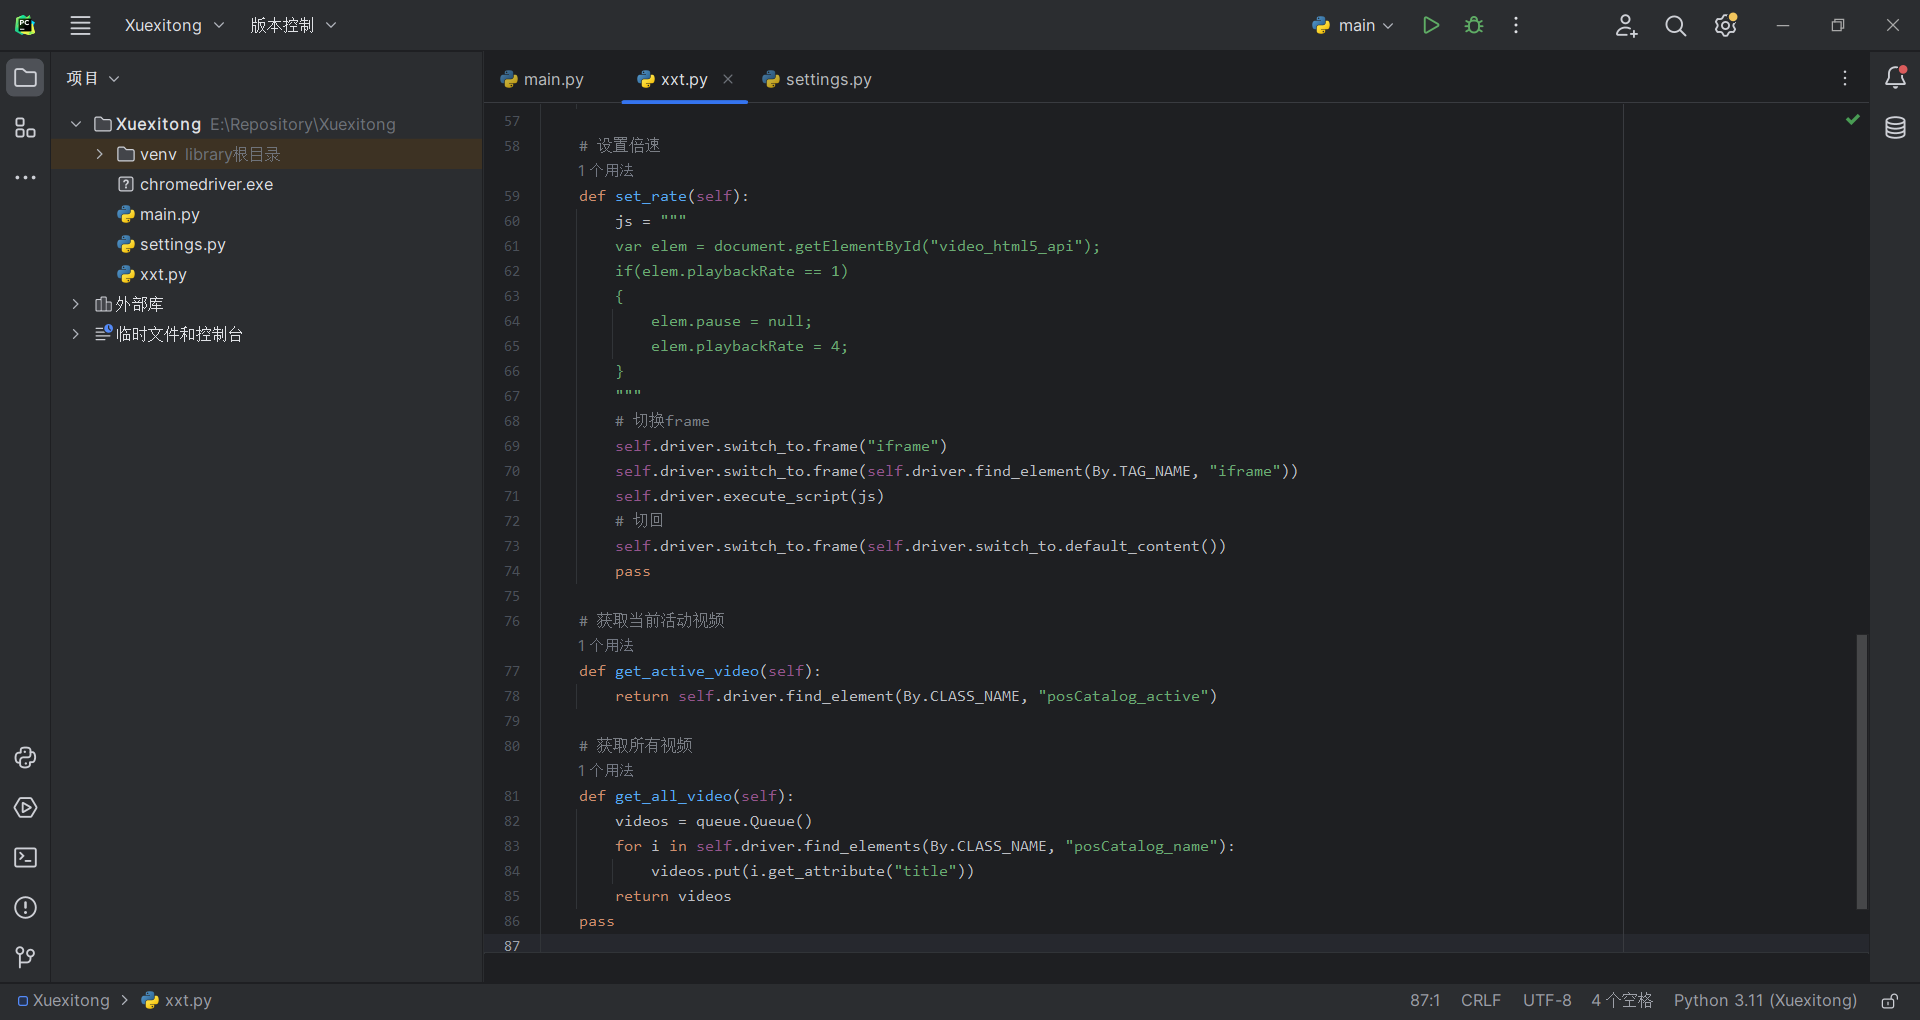Open the Problems tool window
The width and height of the screenshot is (1920, 1020).
25,908
